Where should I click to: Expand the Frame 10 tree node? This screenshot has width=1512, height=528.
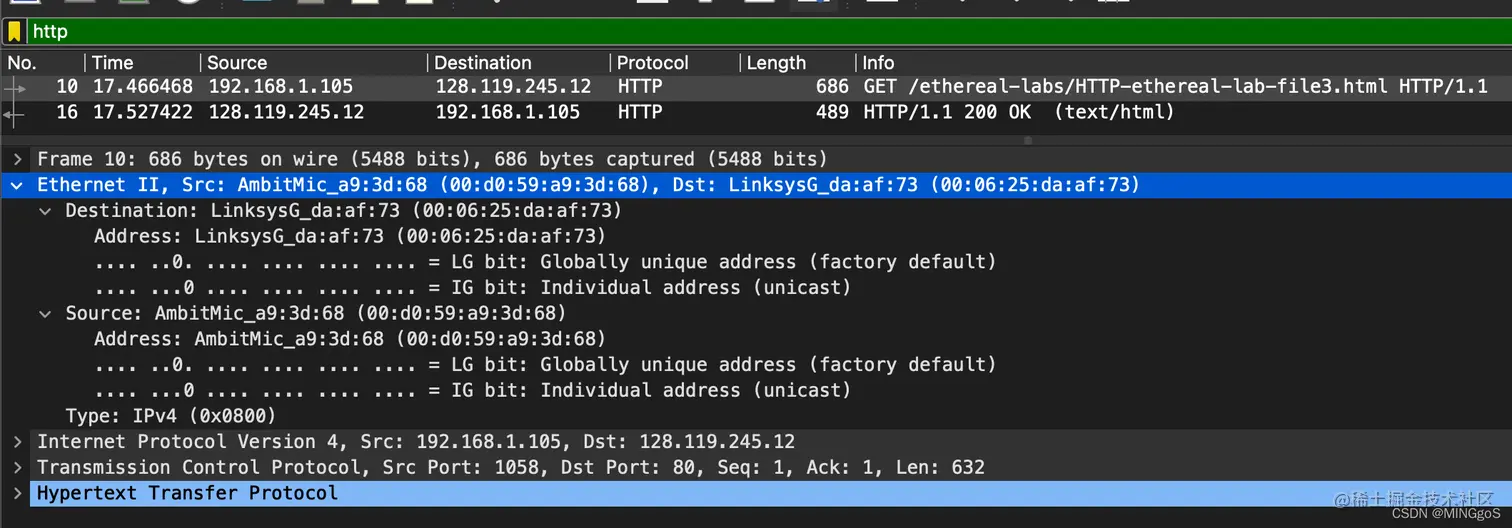pos(17,159)
